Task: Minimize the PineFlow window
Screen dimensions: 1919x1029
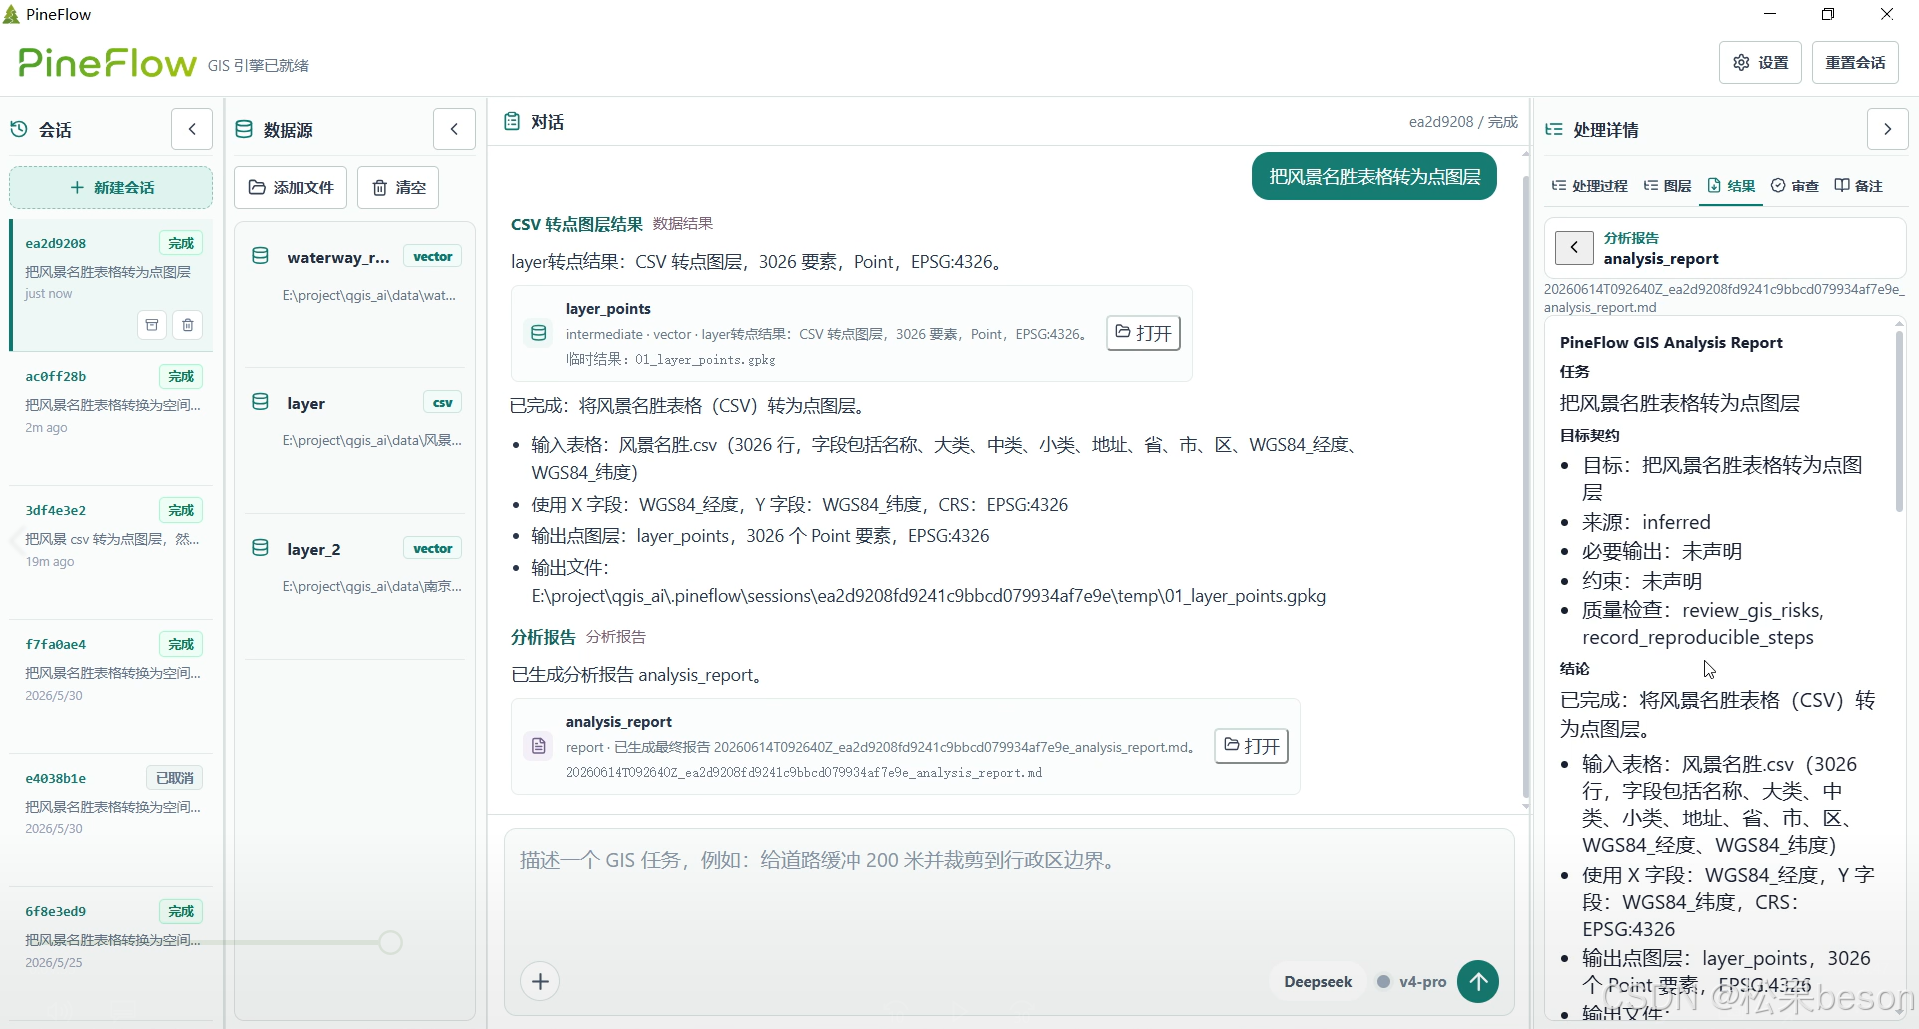Action: pos(1770,14)
